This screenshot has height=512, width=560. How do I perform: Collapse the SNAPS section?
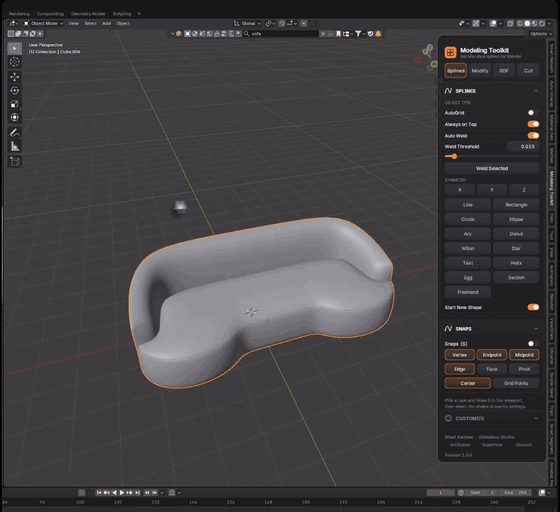point(536,328)
